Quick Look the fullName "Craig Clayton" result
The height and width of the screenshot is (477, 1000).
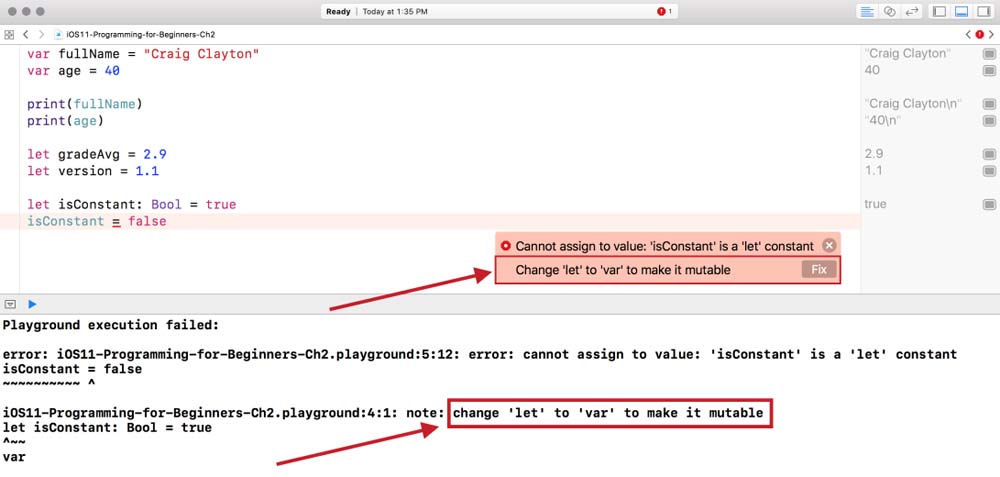[989, 54]
